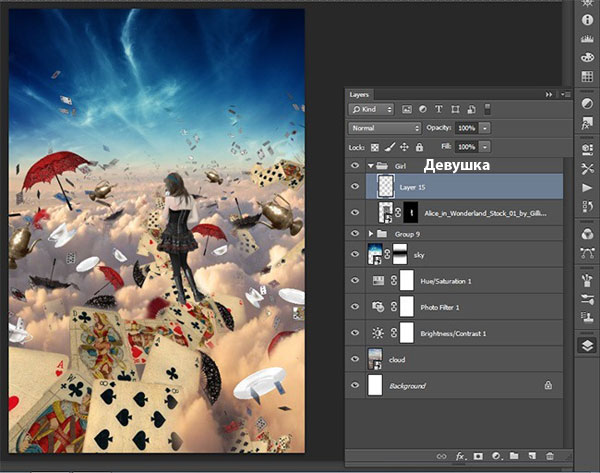Image resolution: width=600 pixels, height=473 pixels.
Task: Add a layer mask
Action: 478,456
